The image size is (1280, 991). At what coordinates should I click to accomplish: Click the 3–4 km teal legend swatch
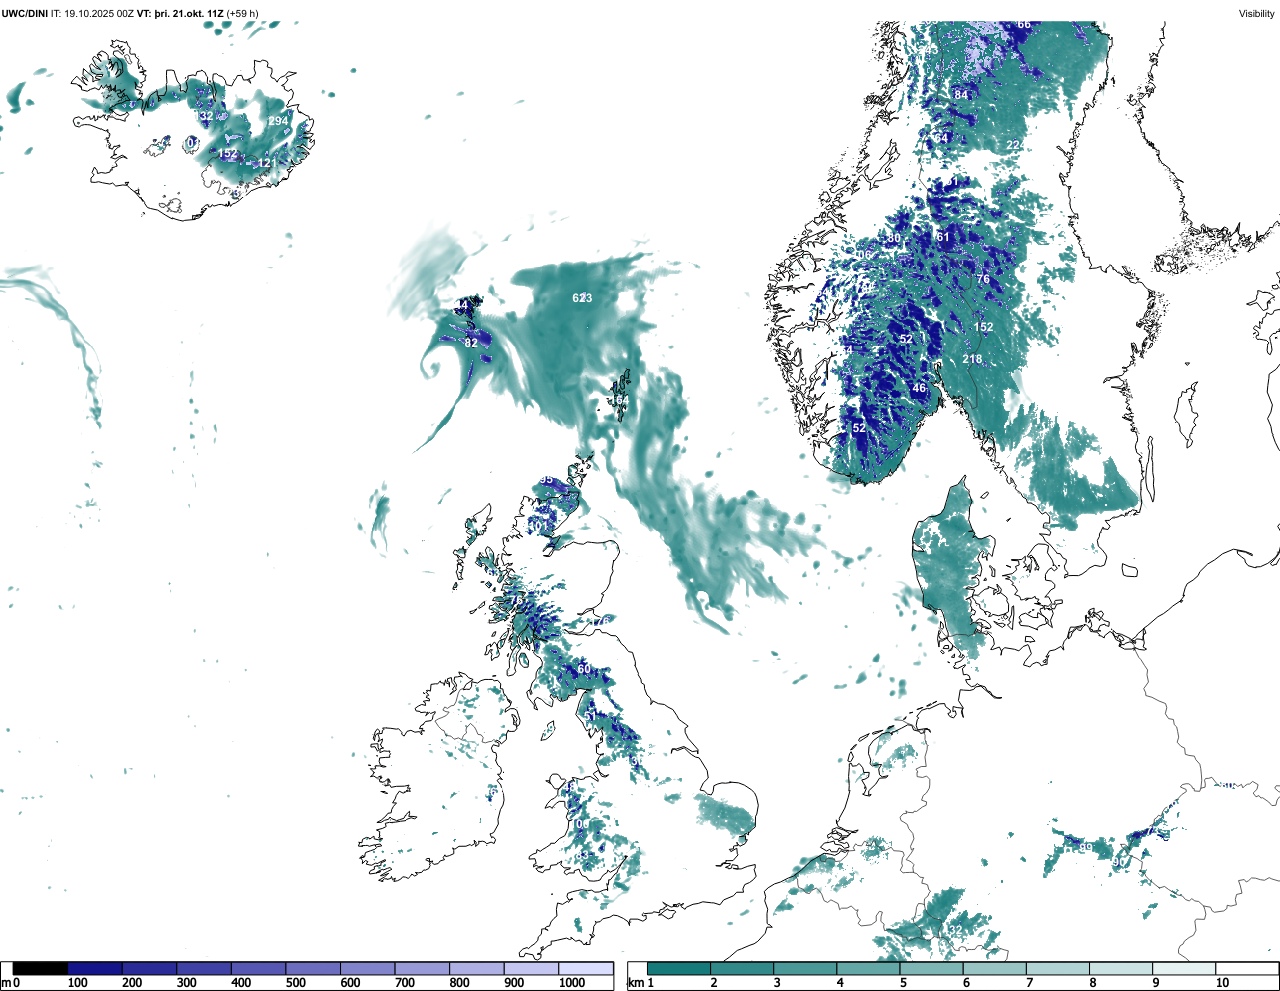tap(805, 968)
